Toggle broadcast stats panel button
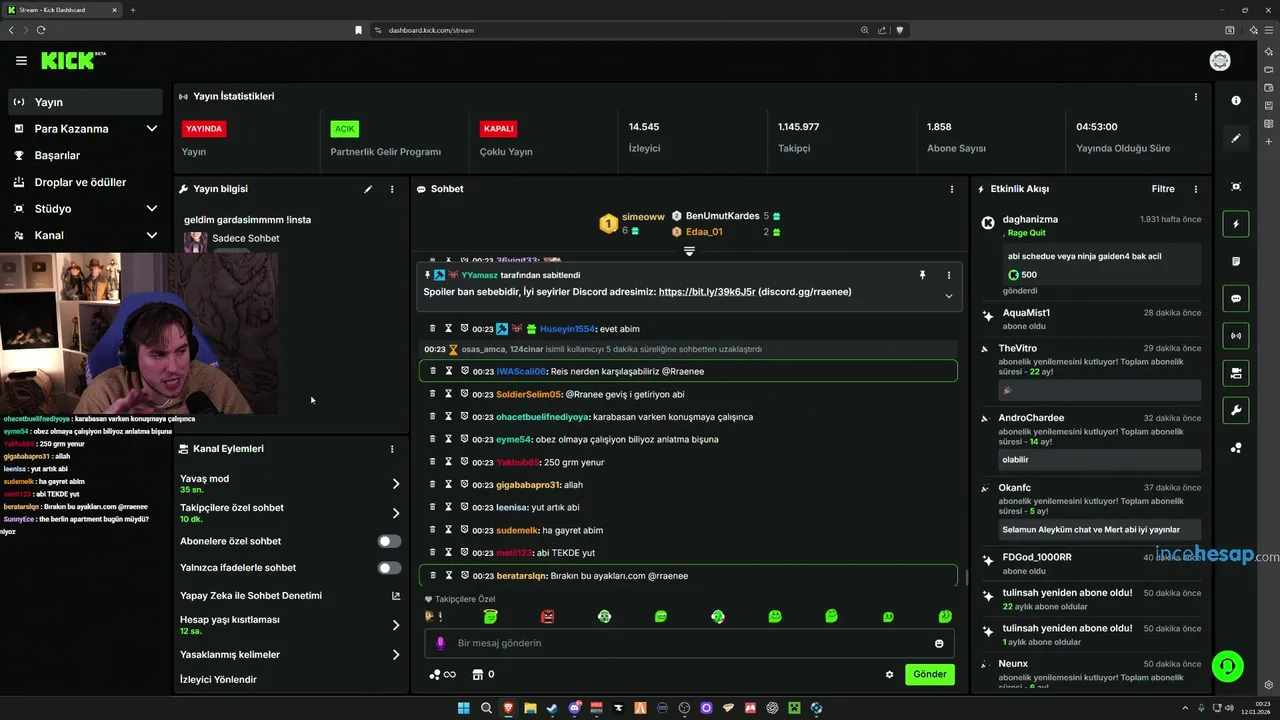The height and width of the screenshot is (720, 1280). tap(1236, 336)
